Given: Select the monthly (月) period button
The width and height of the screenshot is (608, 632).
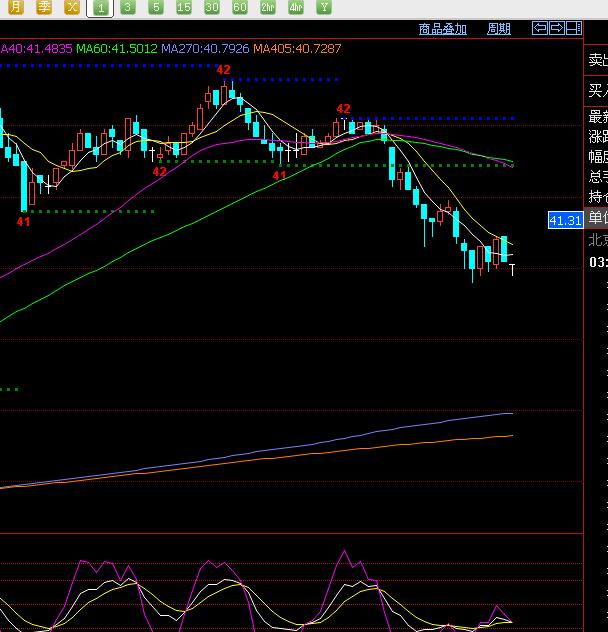Looking at the screenshot, I should click(15, 8).
